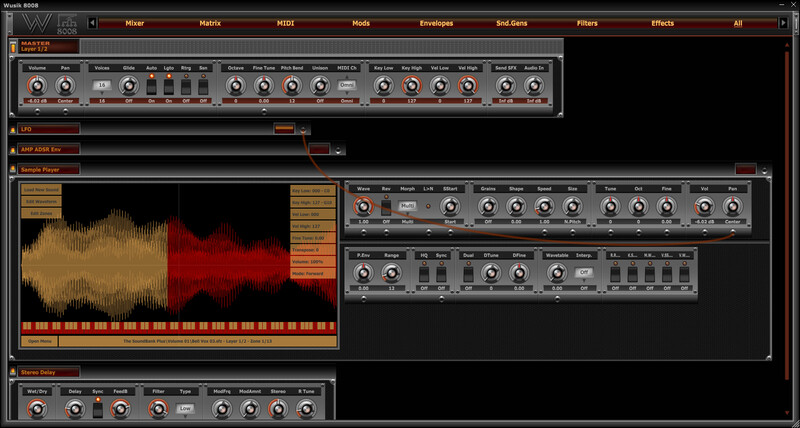Click the Stereo Delay Filter knob
Screen dimensions: 800x428
(157, 408)
